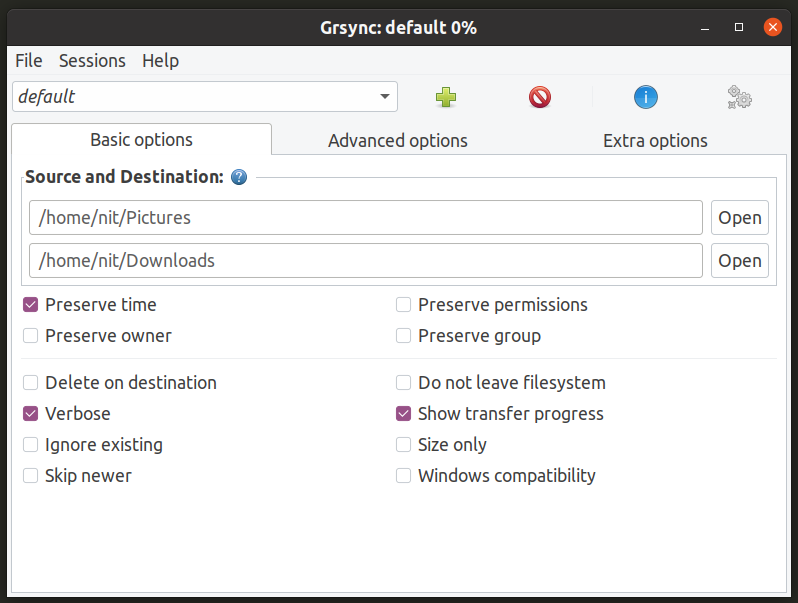Open the File menu
Screen dimensions: 798x603
(x=29, y=61)
